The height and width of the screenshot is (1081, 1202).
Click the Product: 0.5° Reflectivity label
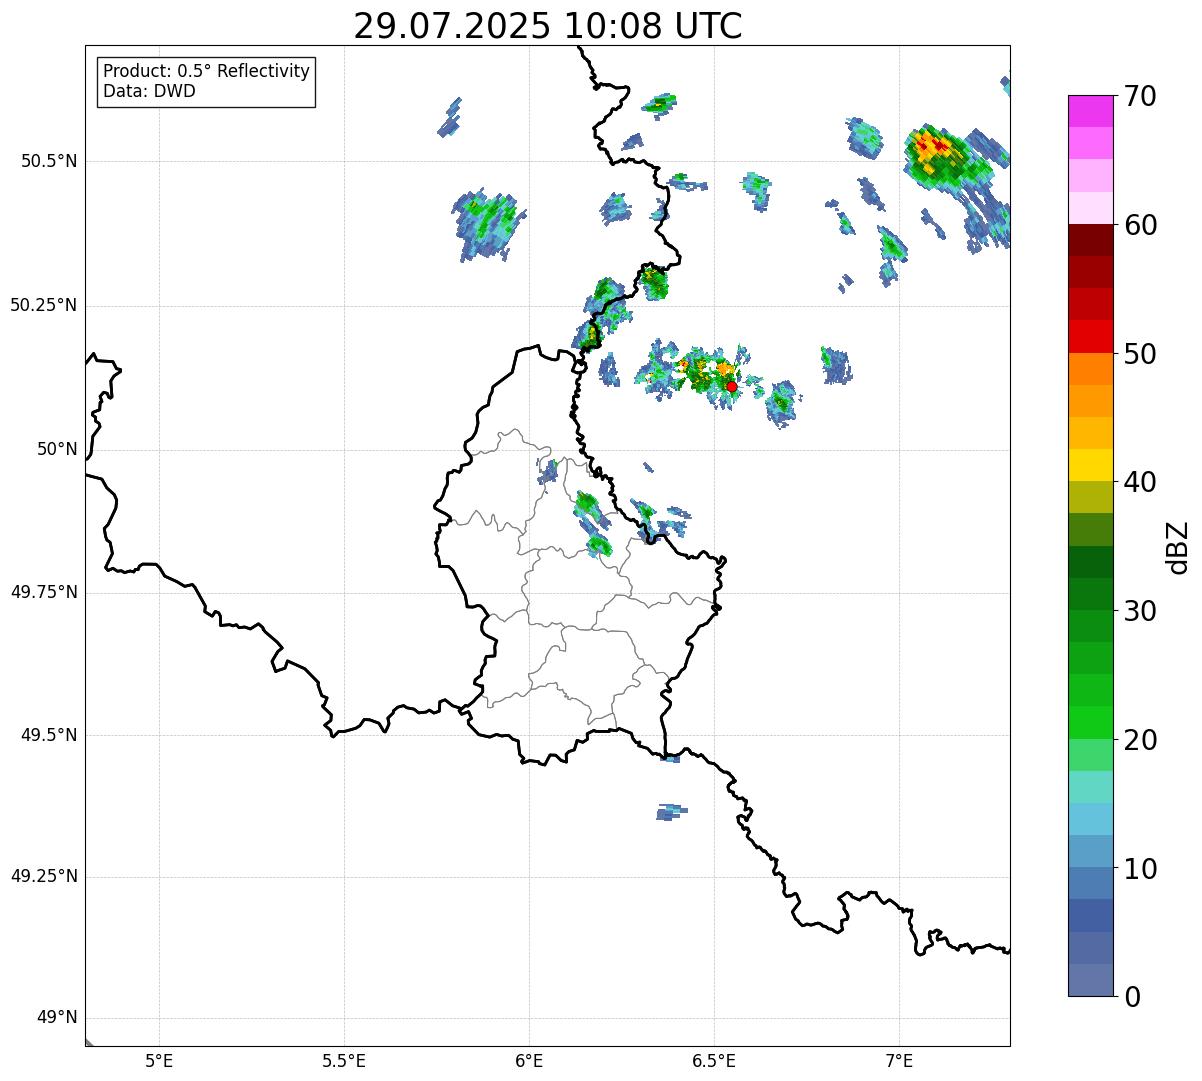tap(206, 72)
